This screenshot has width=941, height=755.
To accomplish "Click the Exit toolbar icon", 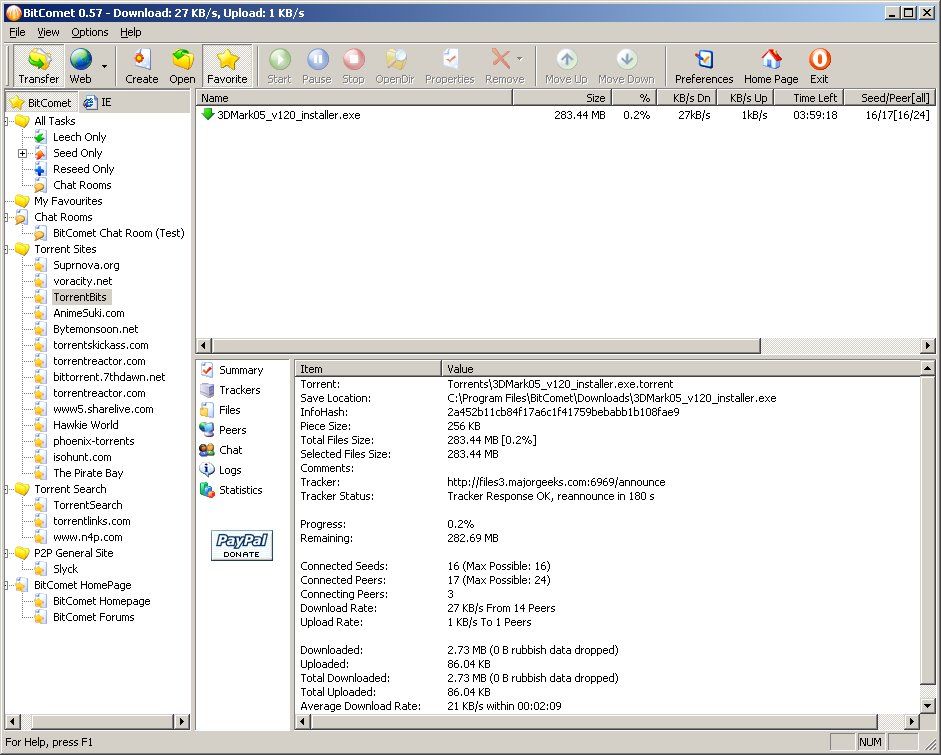I will click(819, 60).
